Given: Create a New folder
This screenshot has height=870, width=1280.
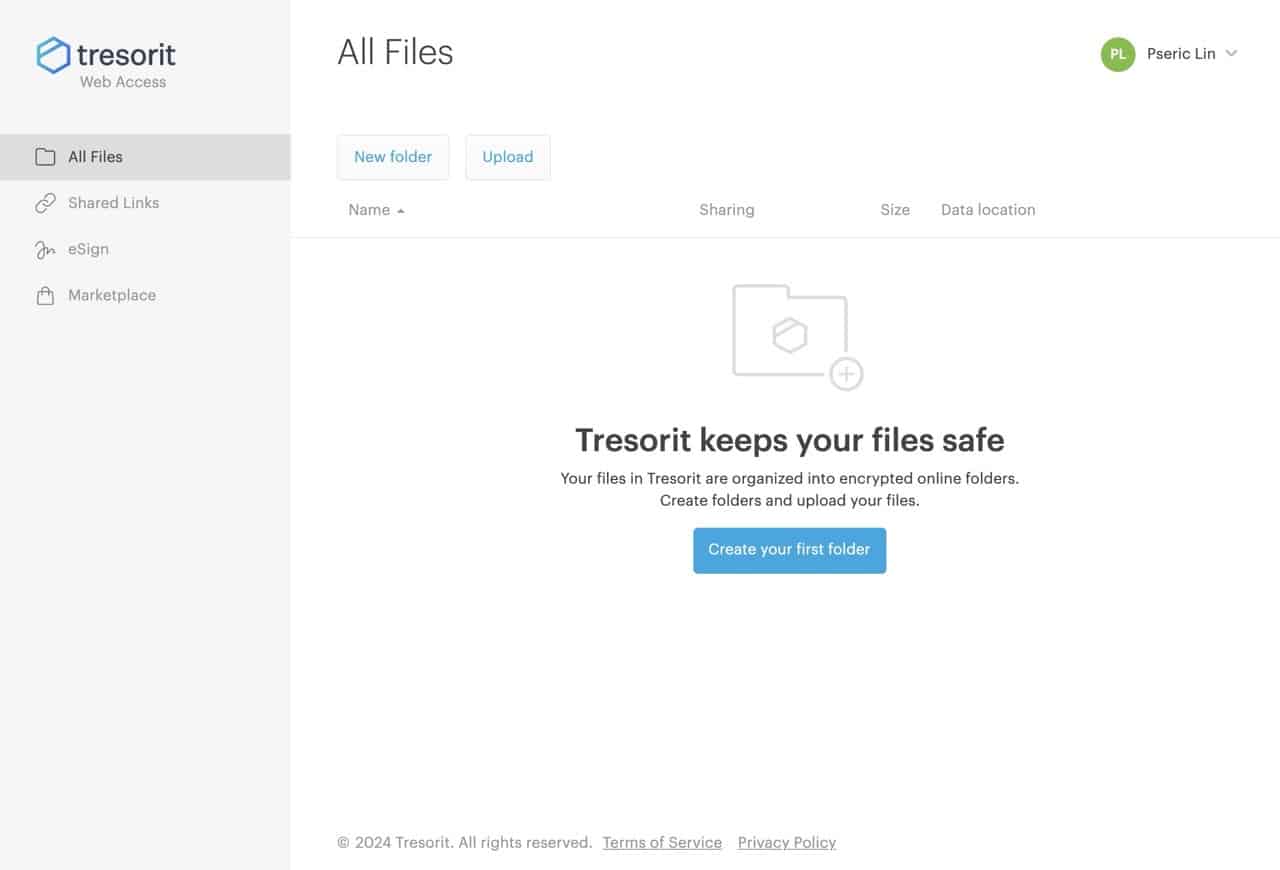Looking at the screenshot, I should (393, 157).
